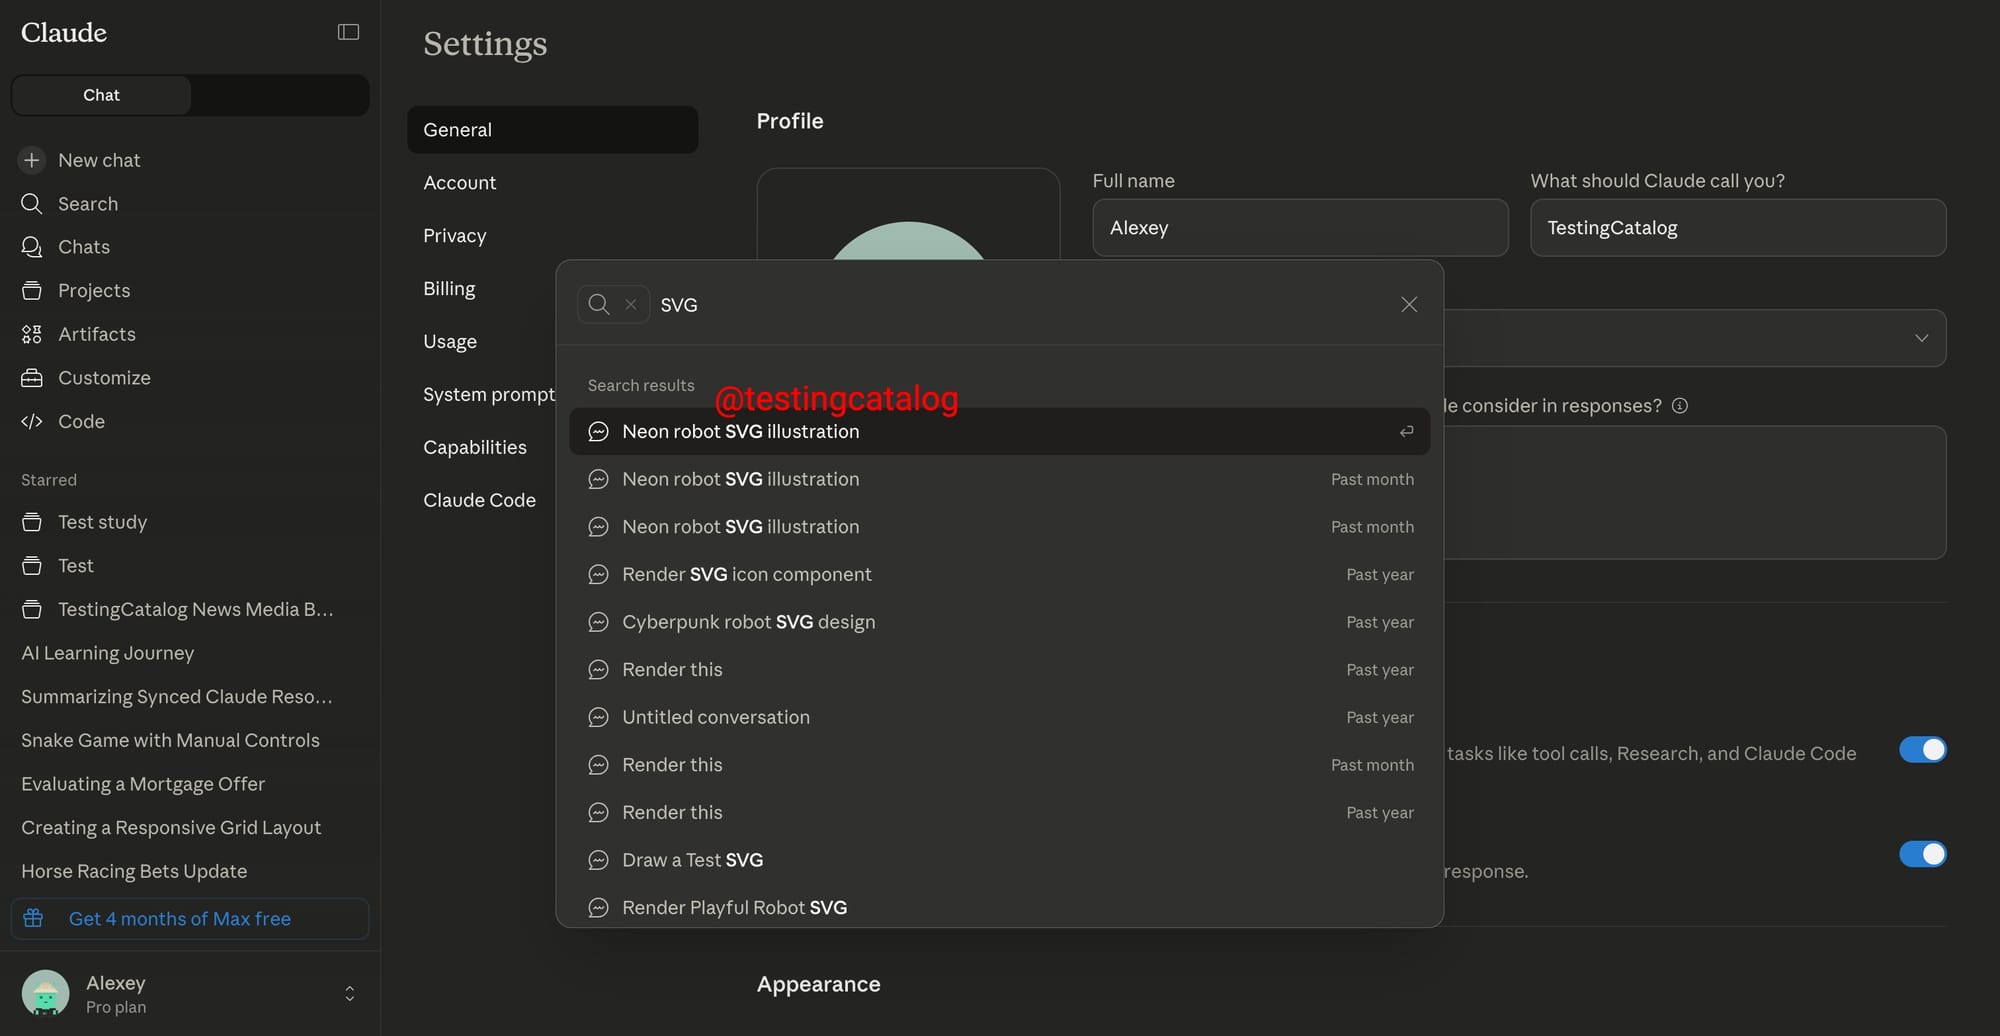Image resolution: width=2000 pixels, height=1036 pixels.
Task: Click chat icon of Cyberpunk robot SVG design
Action: tap(598, 622)
